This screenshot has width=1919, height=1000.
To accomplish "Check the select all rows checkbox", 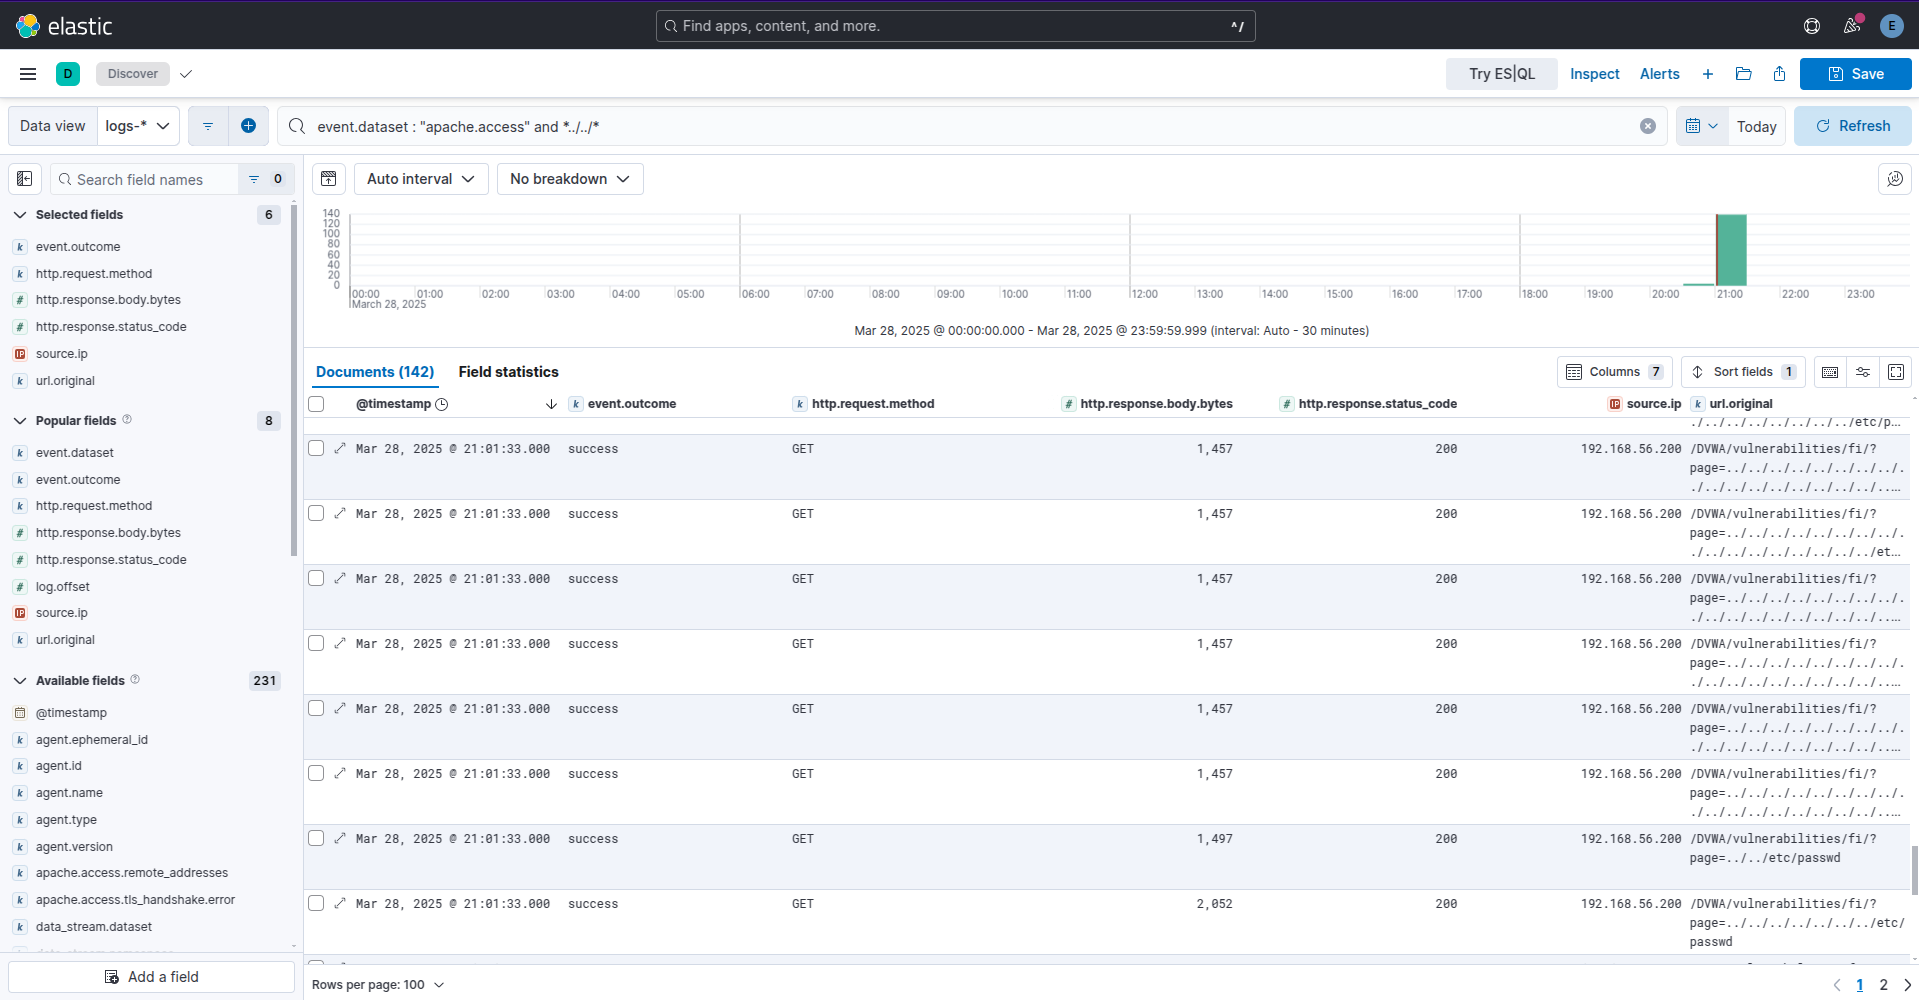I will tap(317, 404).
